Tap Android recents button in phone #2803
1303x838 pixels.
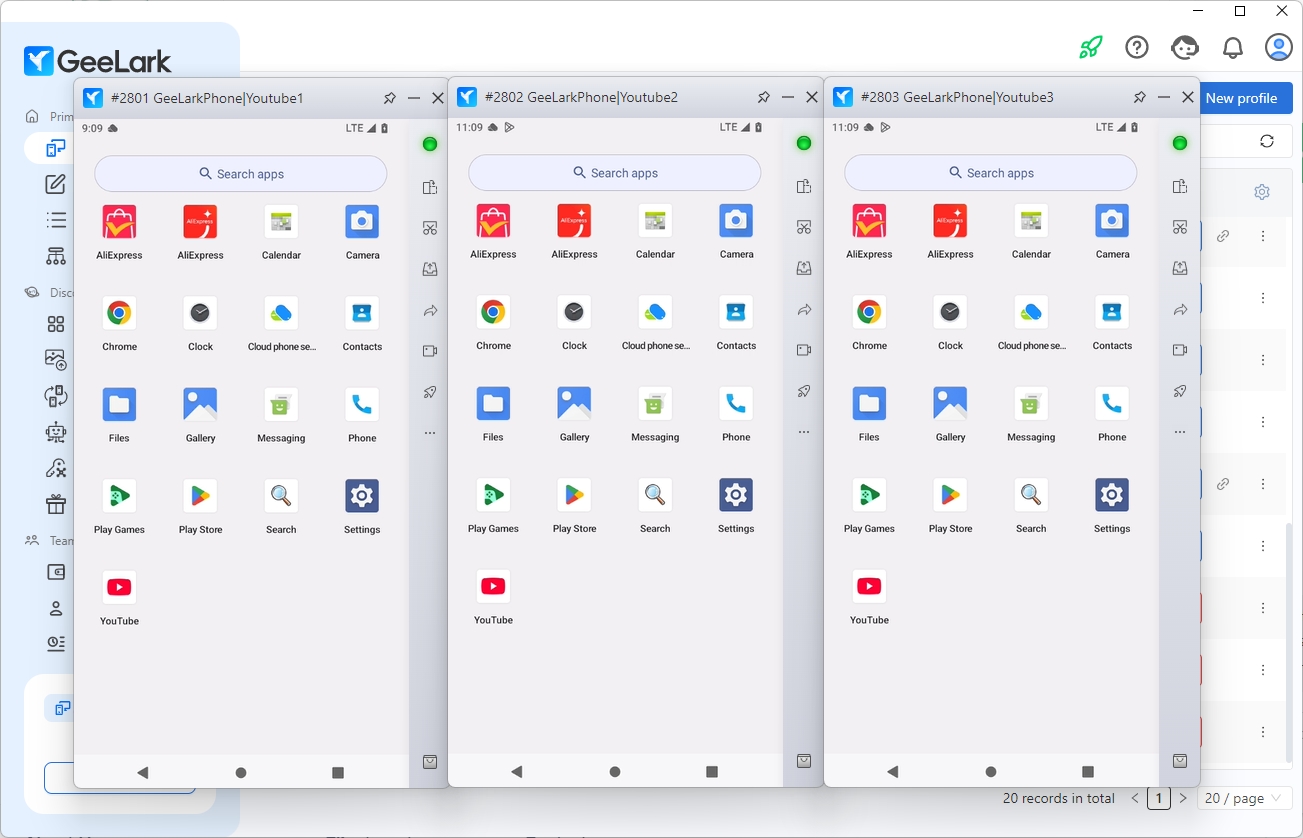(x=1088, y=772)
